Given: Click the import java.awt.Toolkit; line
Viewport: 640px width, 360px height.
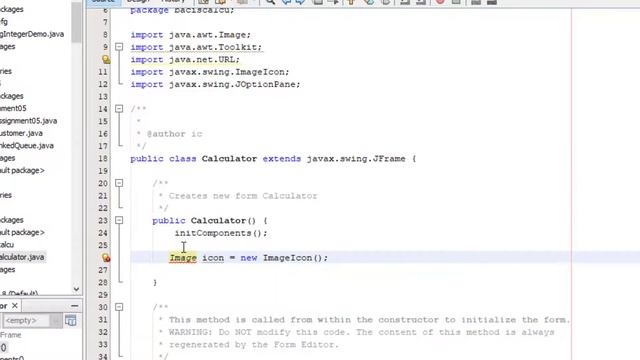Looking at the screenshot, I should pos(196,47).
